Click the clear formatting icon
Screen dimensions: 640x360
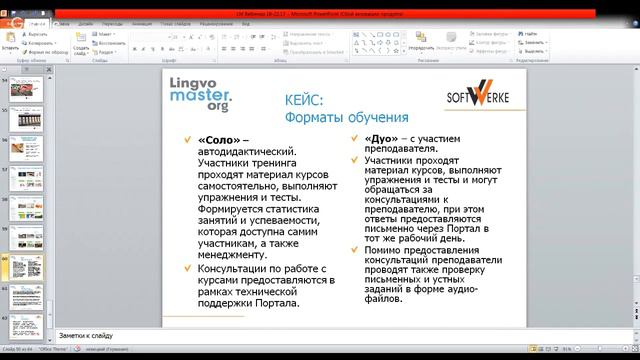pos(212,37)
